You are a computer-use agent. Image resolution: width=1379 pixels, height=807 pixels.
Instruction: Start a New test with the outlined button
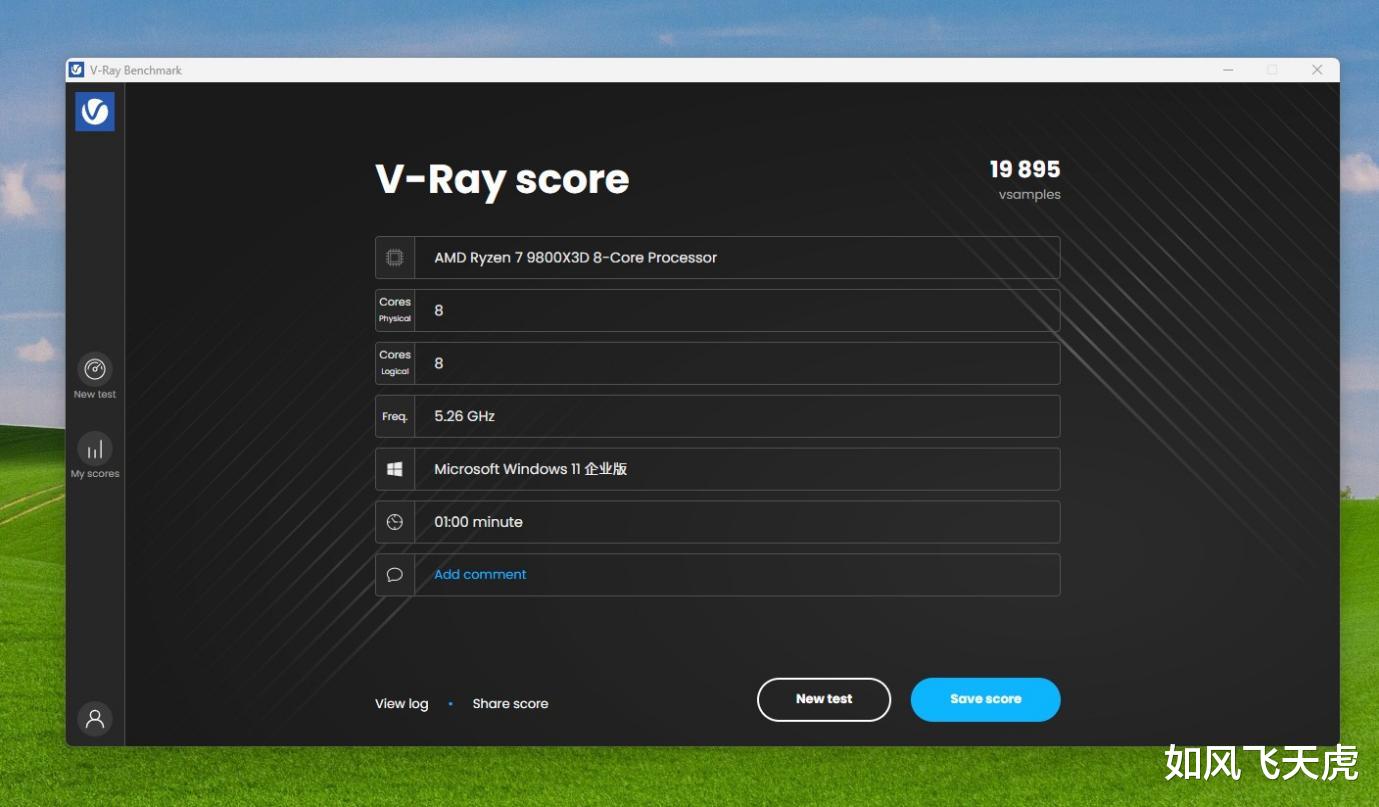tap(824, 700)
